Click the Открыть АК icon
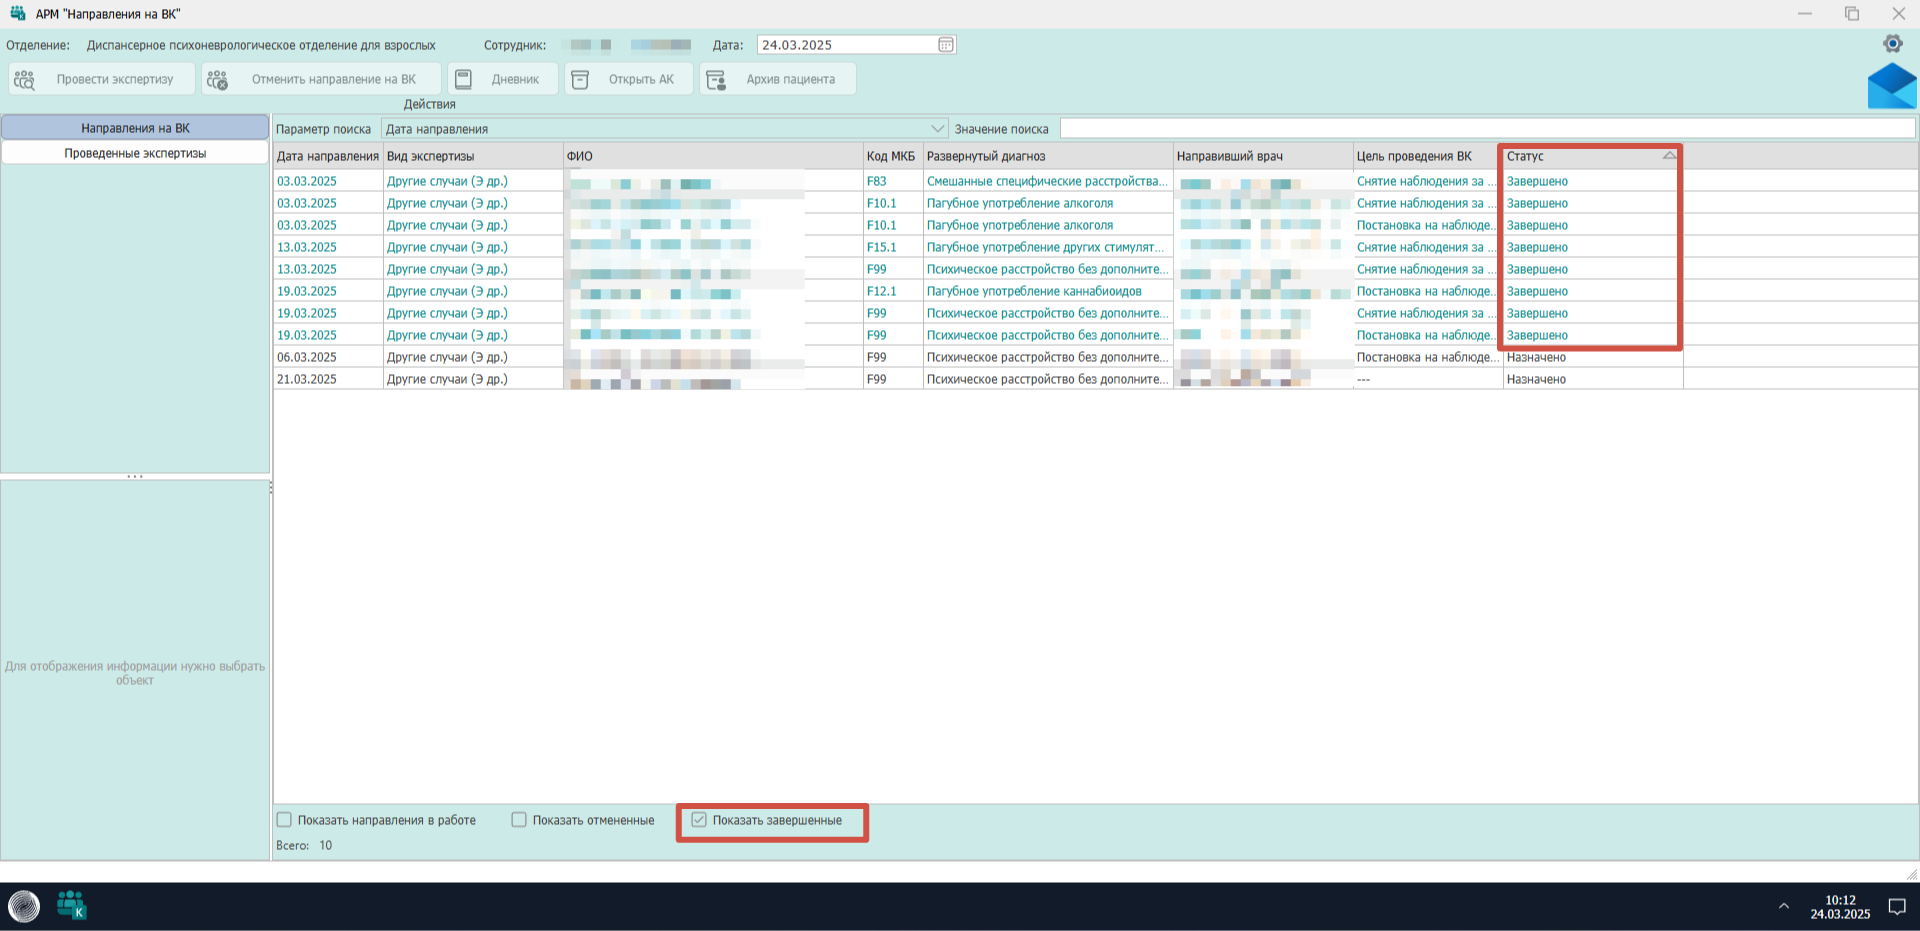1920x931 pixels. pyautogui.click(x=580, y=80)
